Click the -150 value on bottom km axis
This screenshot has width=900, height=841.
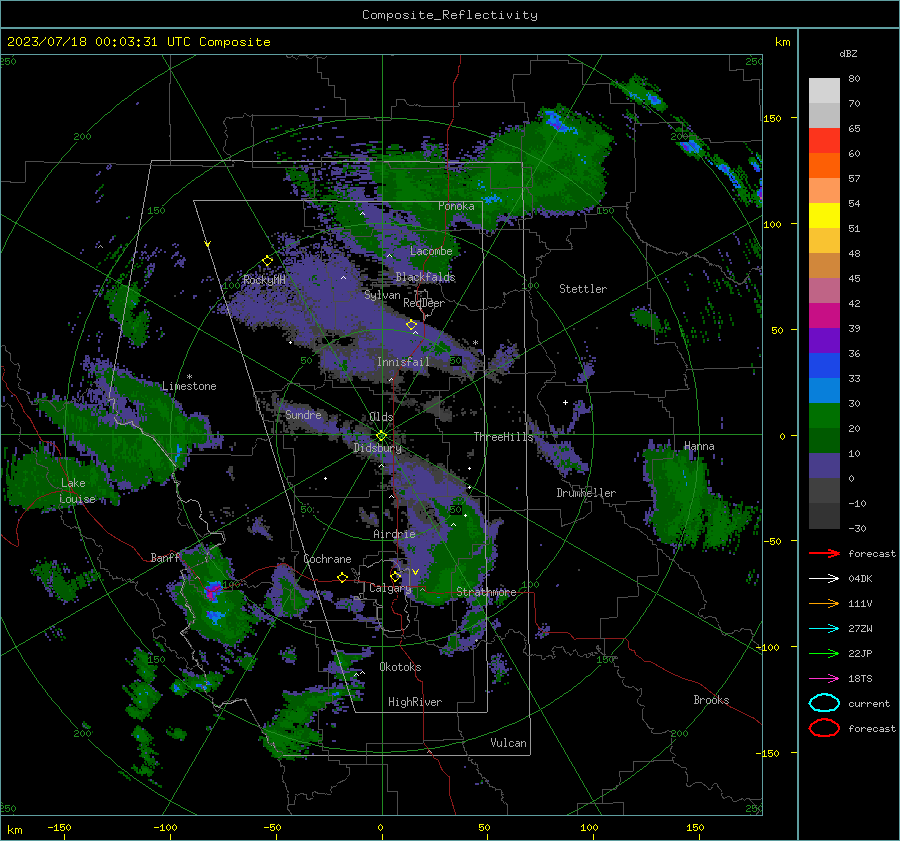(x=59, y=827)
